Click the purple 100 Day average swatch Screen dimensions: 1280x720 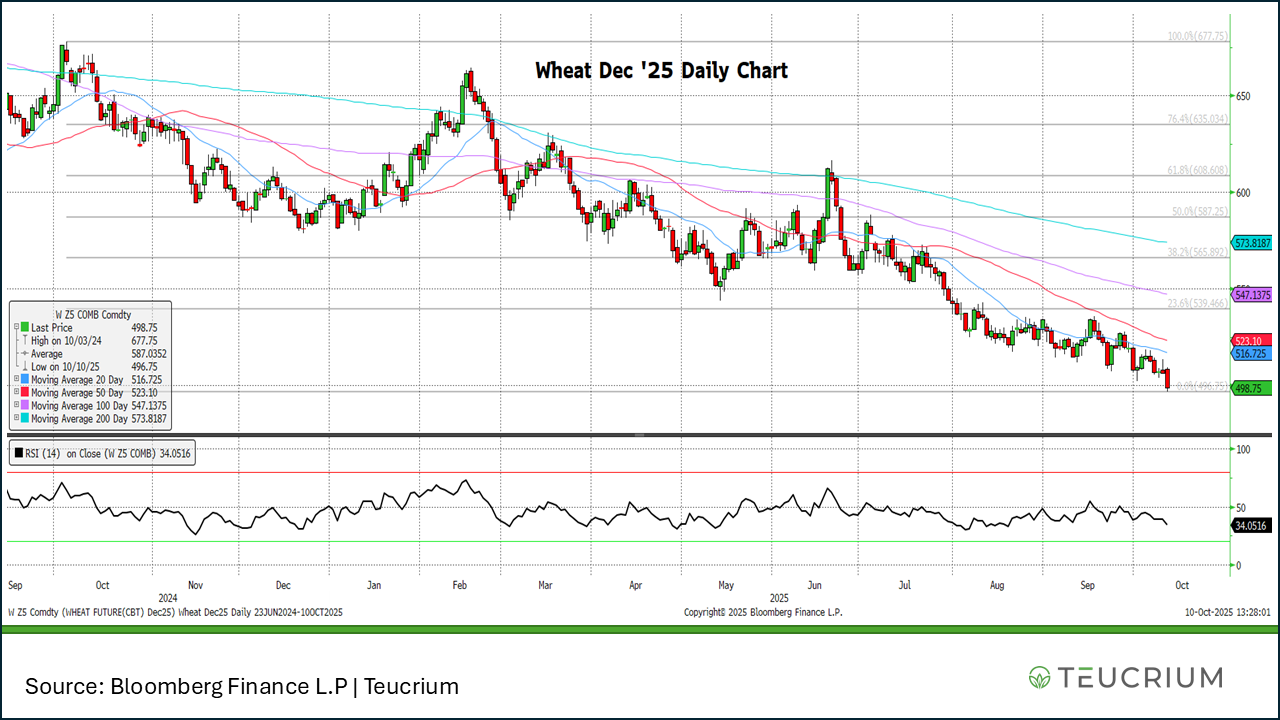click(x=24, y=406)
